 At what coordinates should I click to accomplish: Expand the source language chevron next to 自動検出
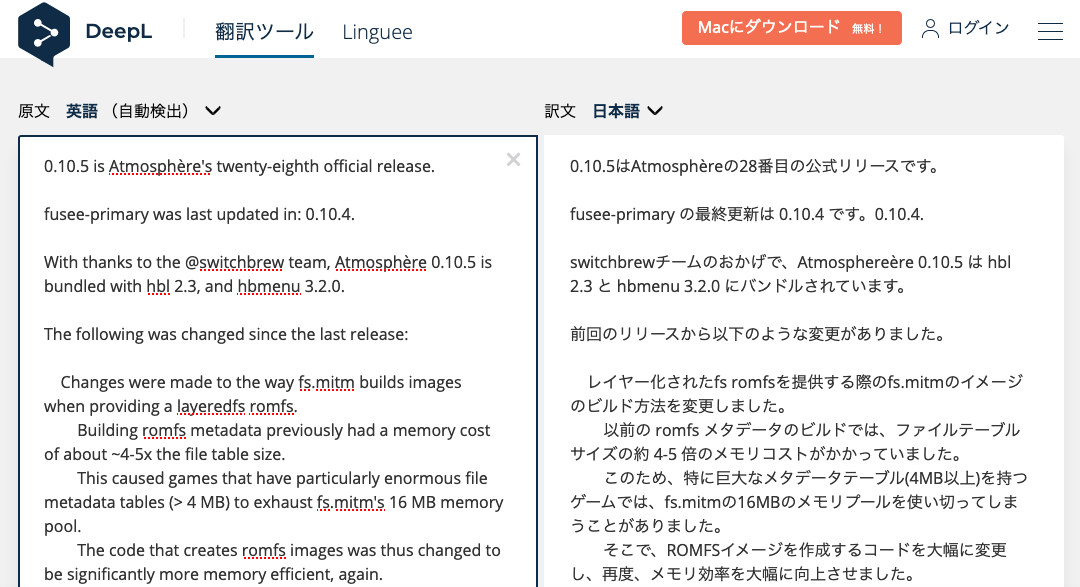(x=213, y=111)
